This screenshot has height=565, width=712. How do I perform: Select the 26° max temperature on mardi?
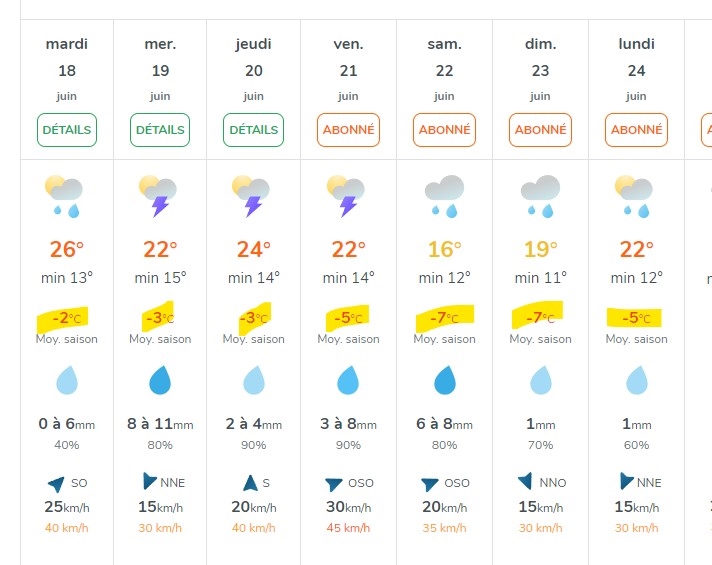pyautogui.click(x=67, y=249)
